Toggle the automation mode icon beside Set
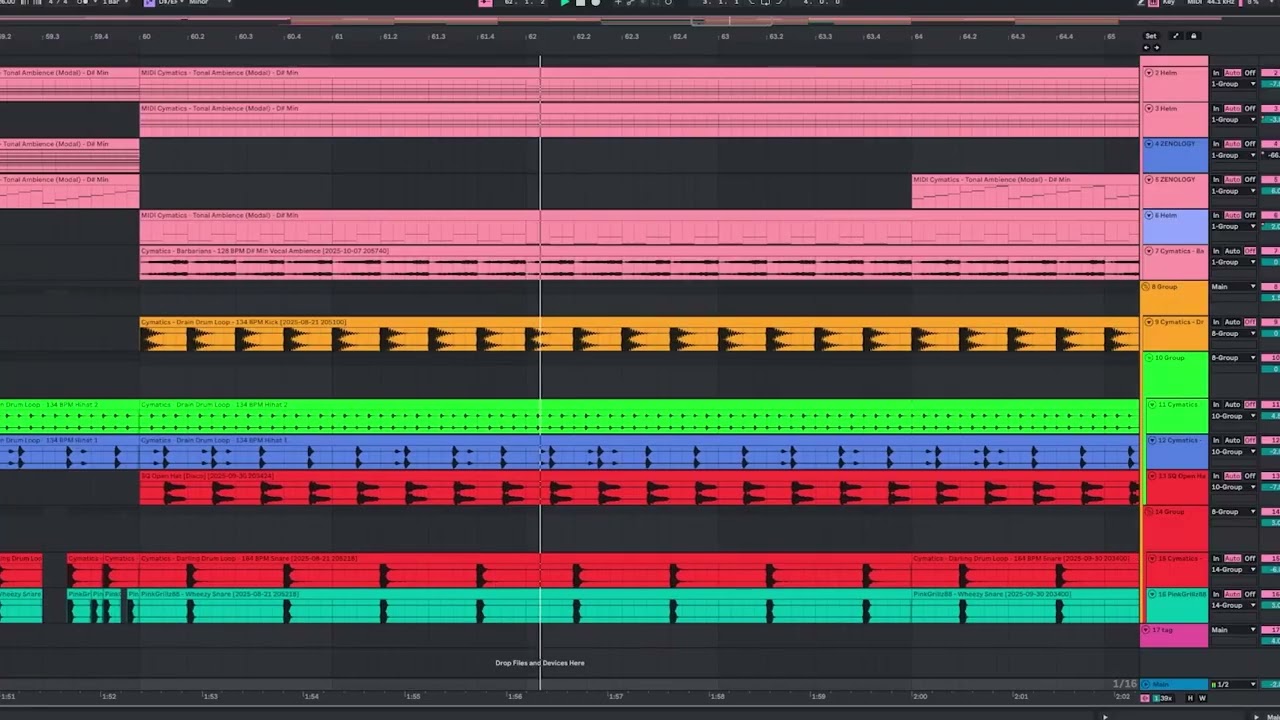 click(x=1176, y=36)
